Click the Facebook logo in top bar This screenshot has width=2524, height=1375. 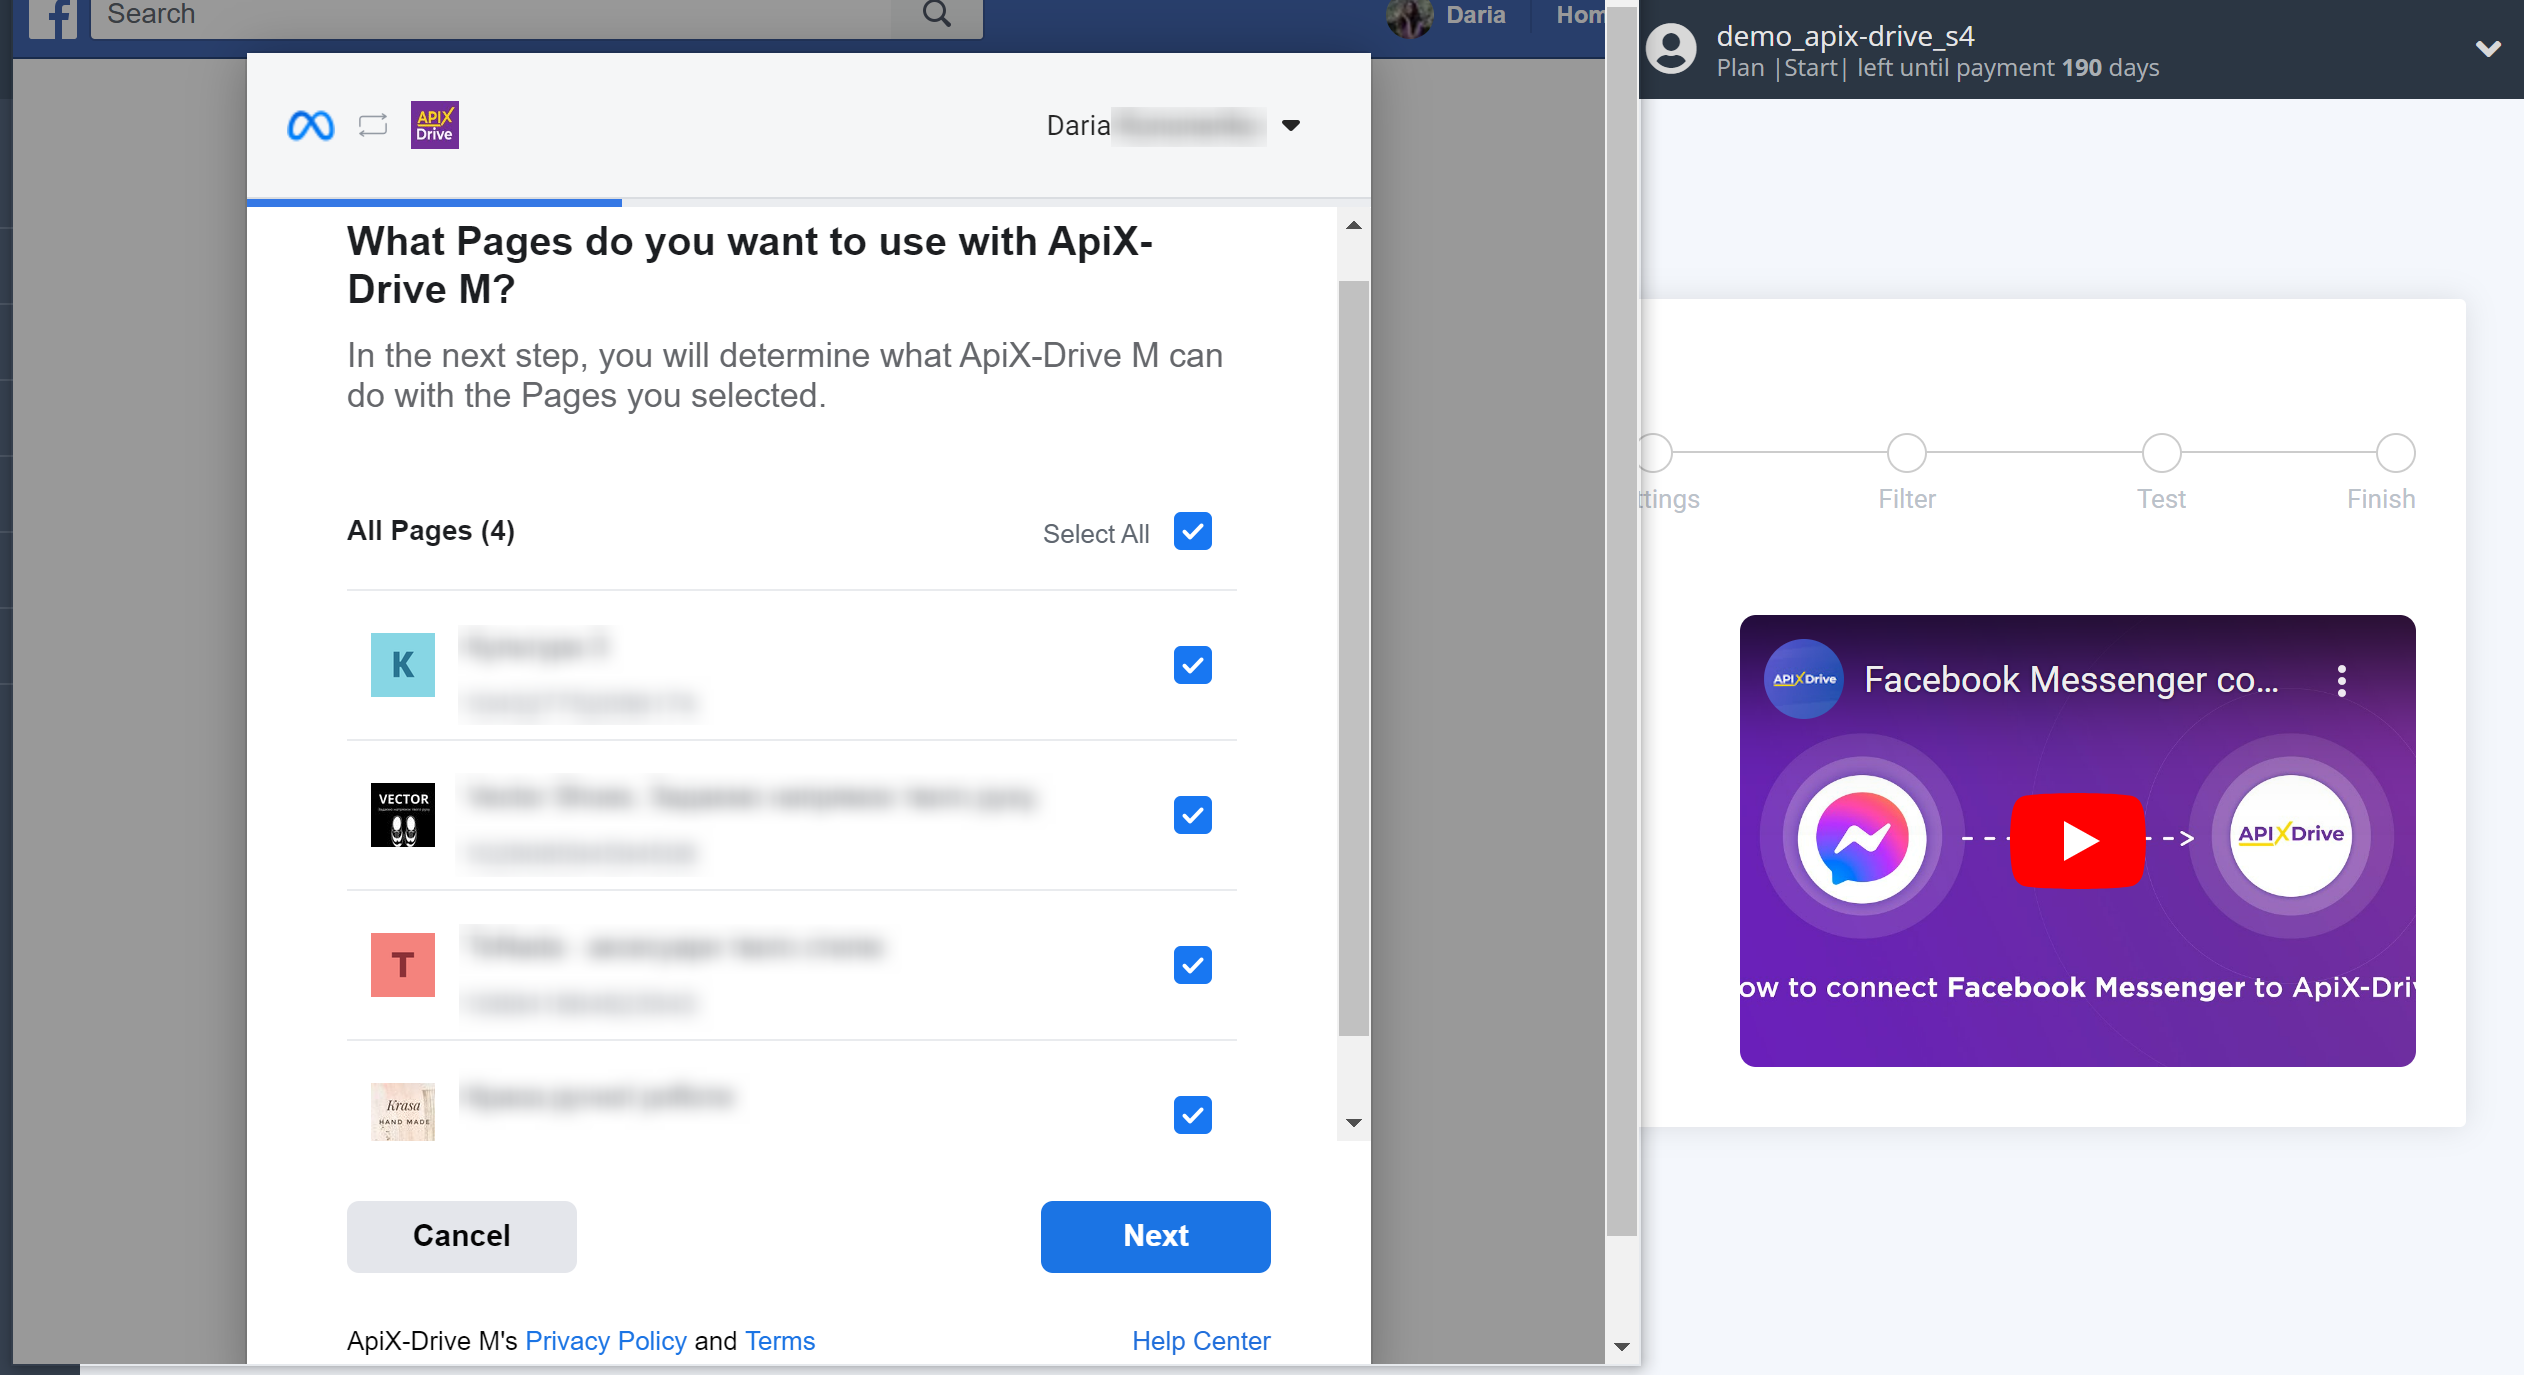(53, 18)
